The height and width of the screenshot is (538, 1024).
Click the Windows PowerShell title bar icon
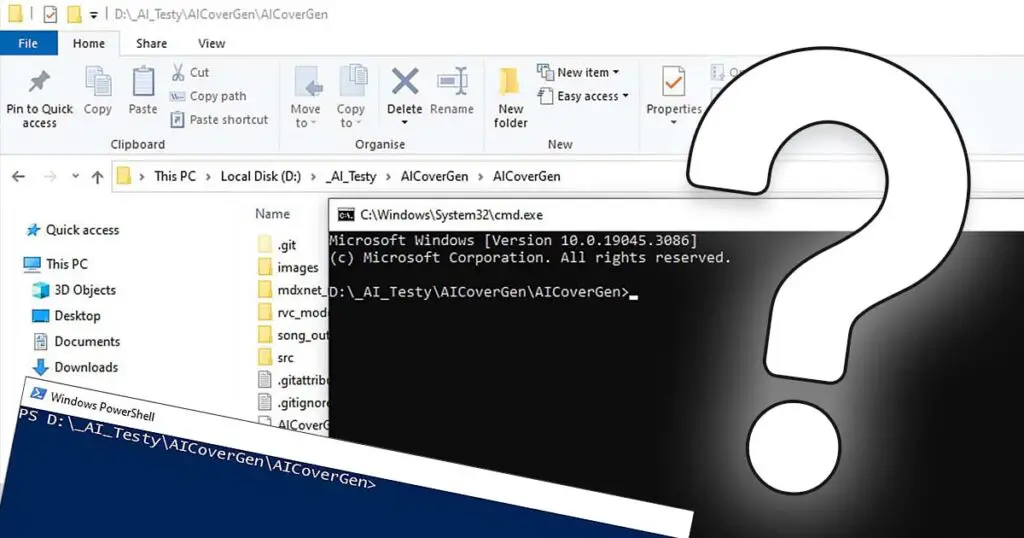[38, 393]
